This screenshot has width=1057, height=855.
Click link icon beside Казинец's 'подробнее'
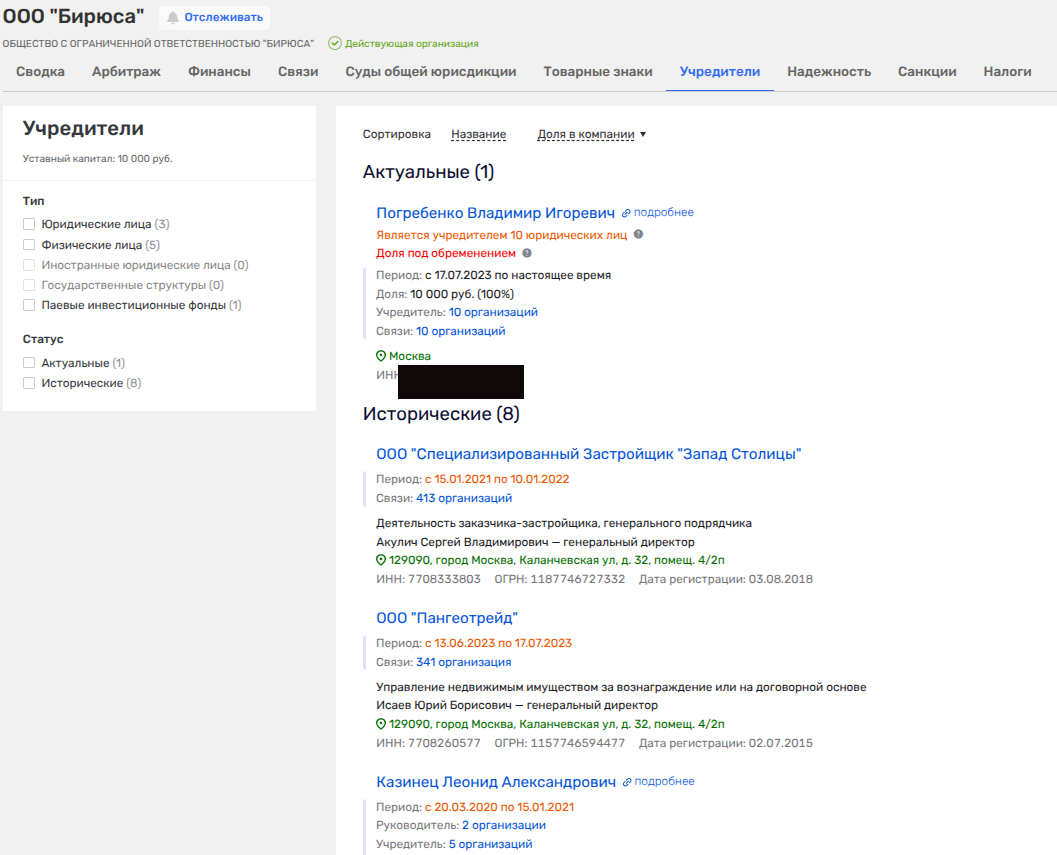[x=627, y=782]
